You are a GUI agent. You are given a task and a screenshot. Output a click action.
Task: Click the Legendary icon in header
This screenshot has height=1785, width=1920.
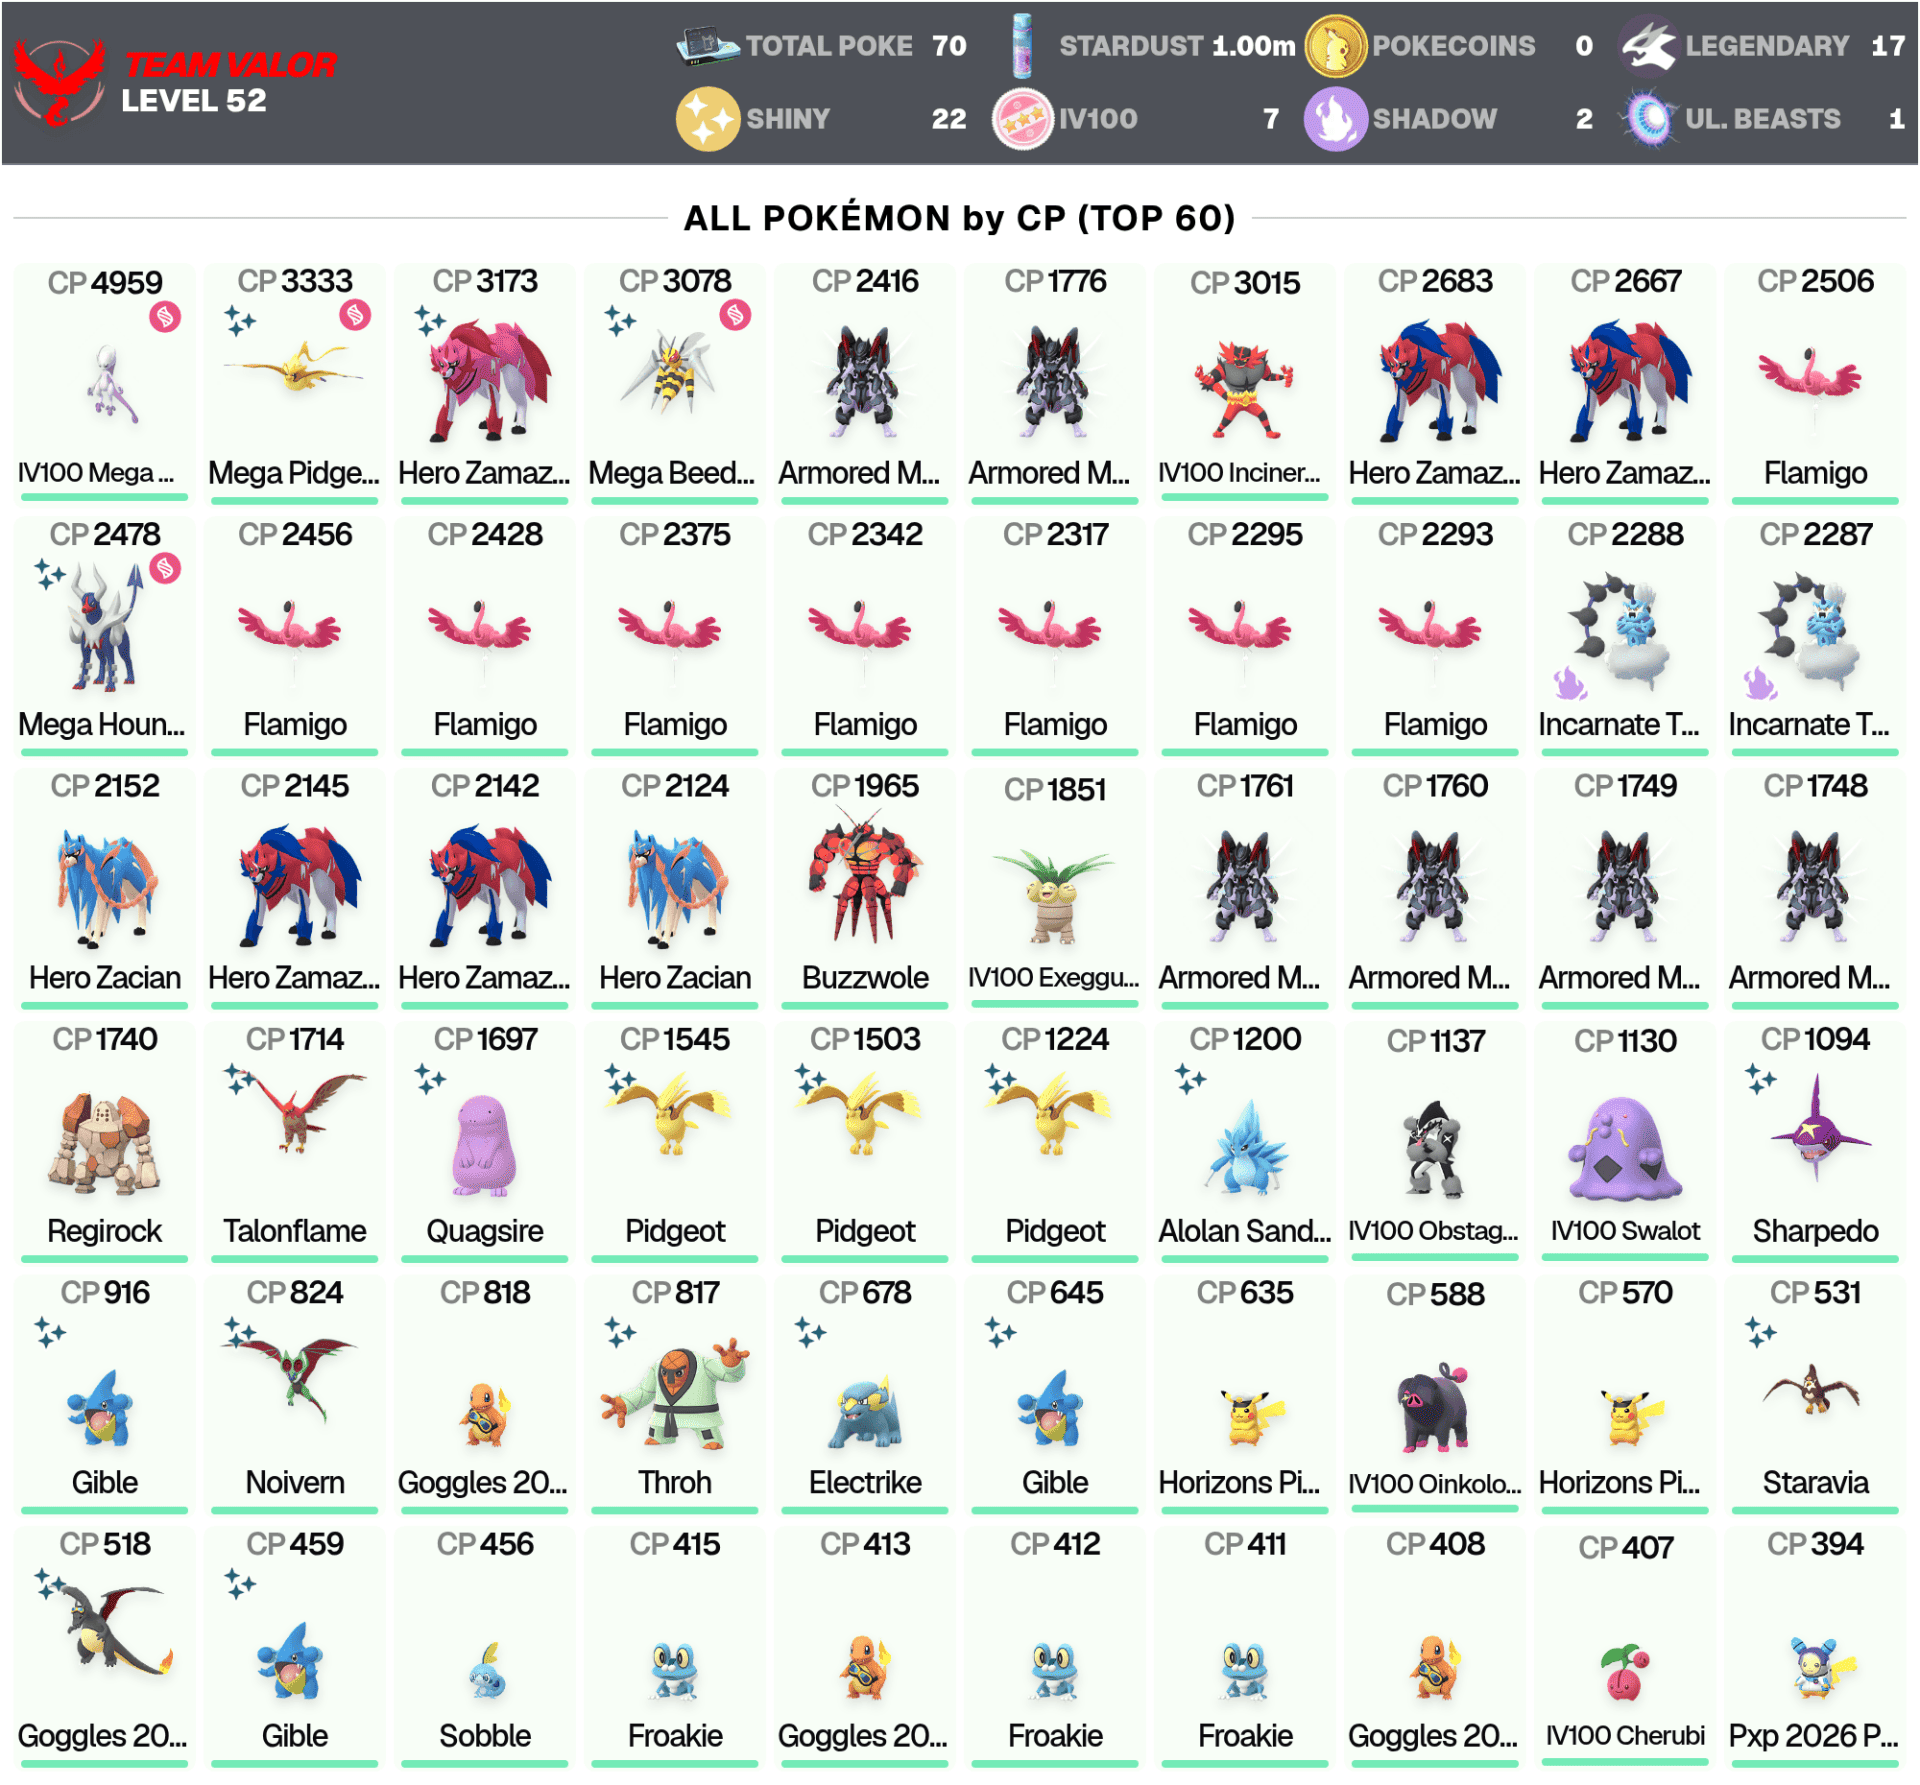pos(1649,46)
